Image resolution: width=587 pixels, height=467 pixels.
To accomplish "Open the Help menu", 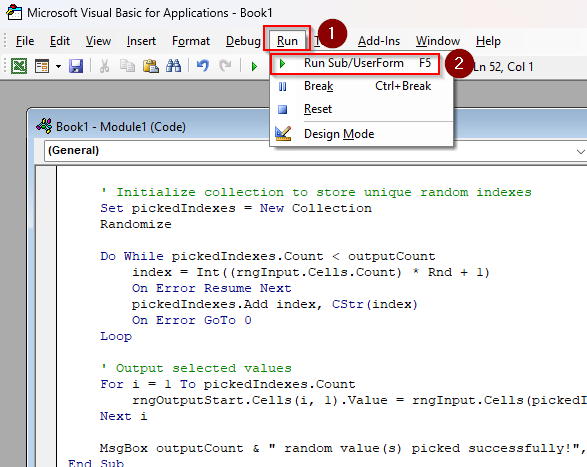I will click(488, 41).
